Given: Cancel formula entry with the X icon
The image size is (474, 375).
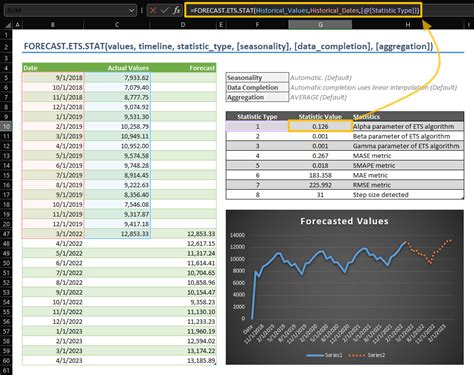Looking at the screenshot, I should click(153, 10).
